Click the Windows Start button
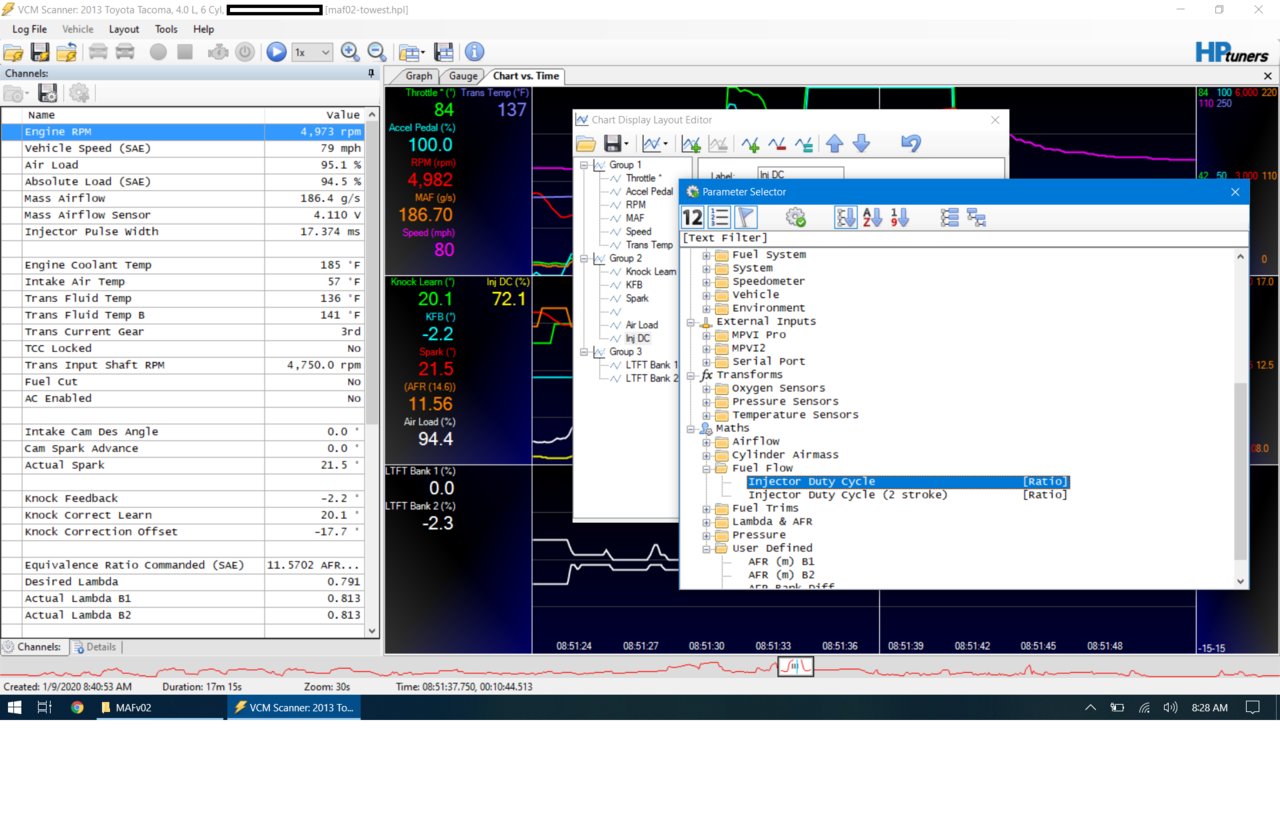Image resolution: width=1280 pixels, height=832 pixels. tap(15, 707)
